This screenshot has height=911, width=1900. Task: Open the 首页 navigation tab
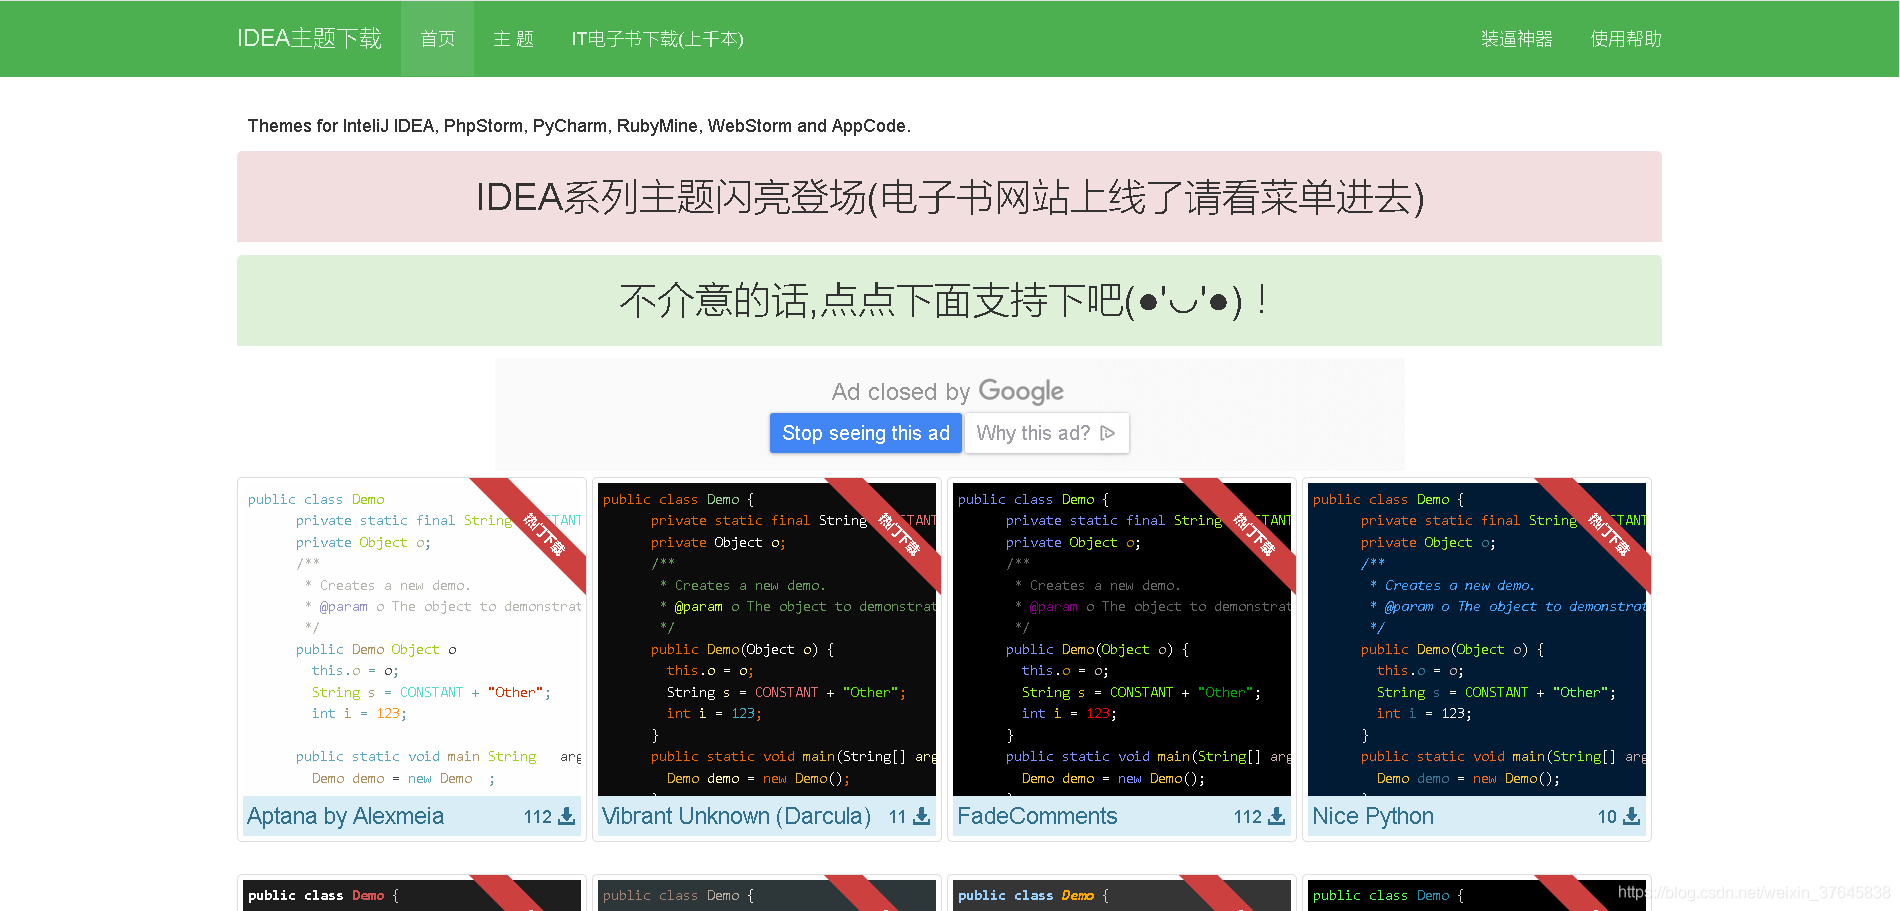[x=437, y=39]
